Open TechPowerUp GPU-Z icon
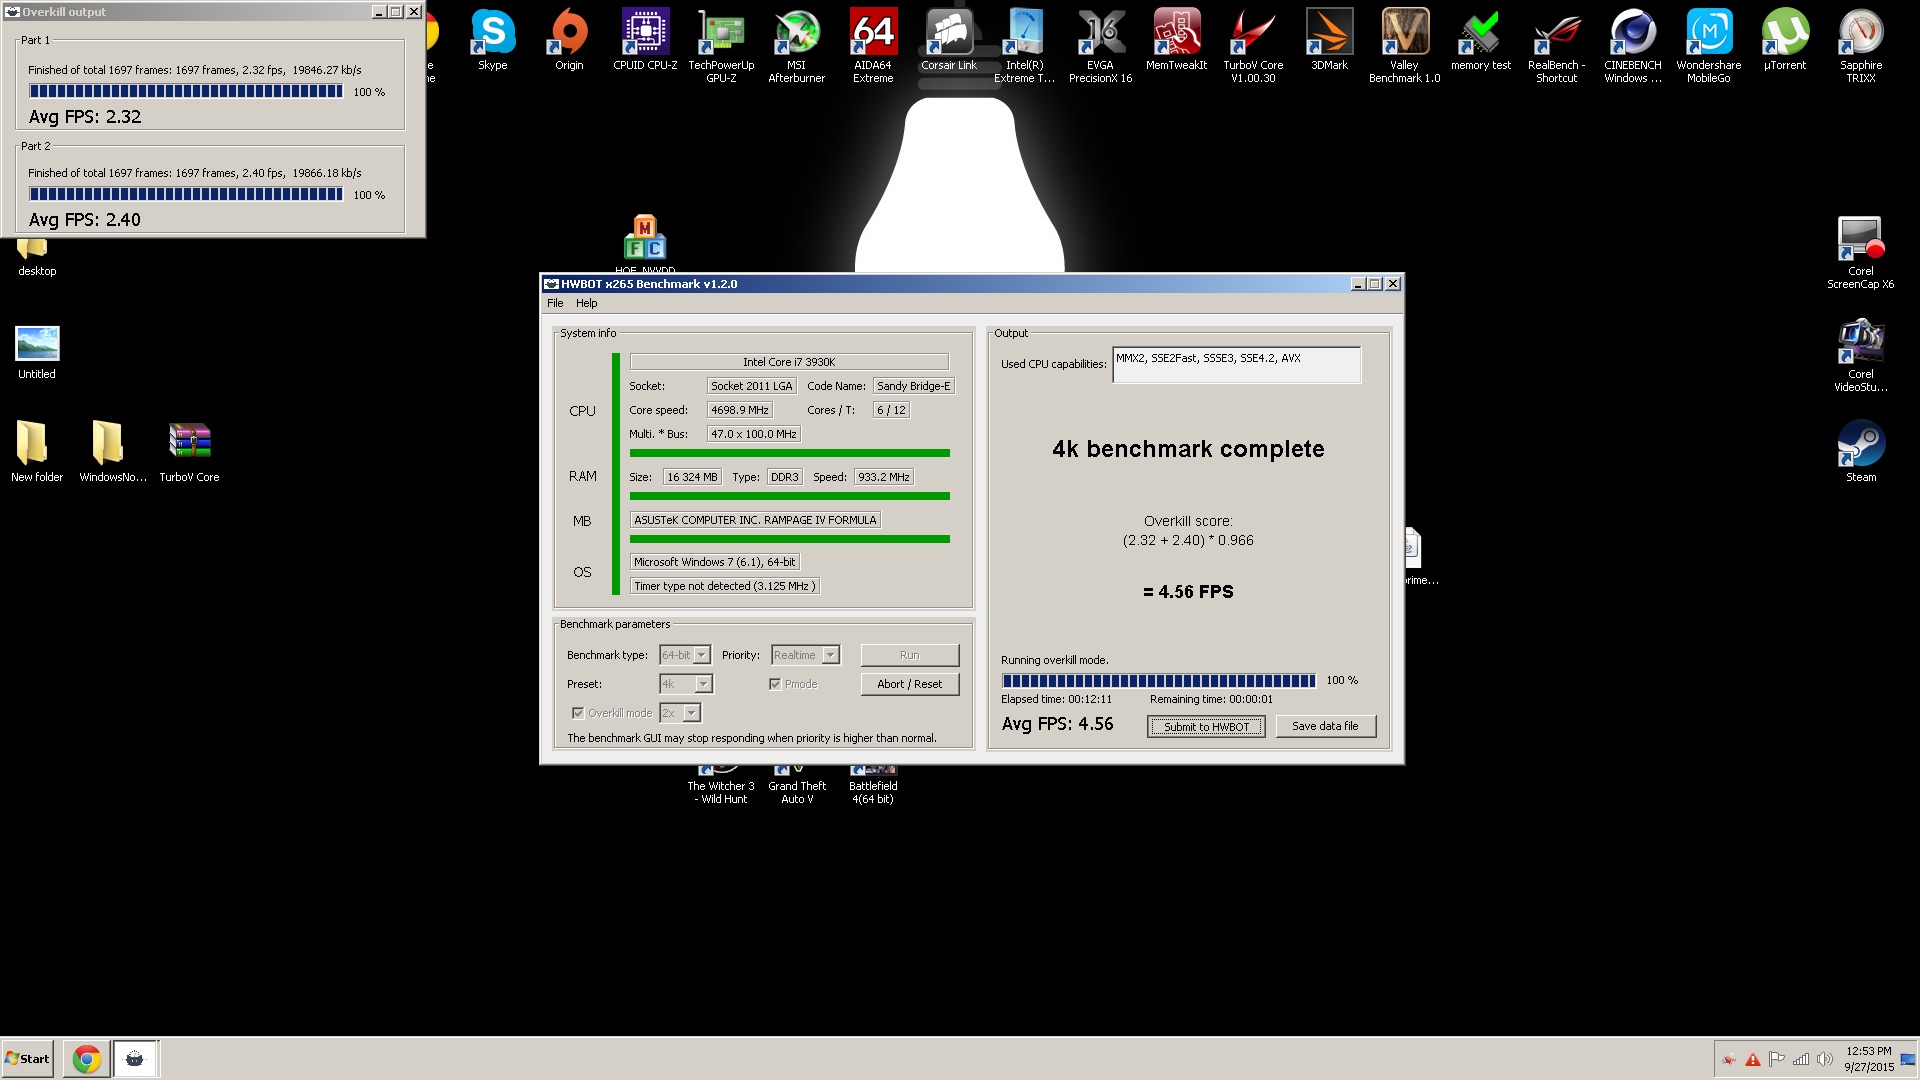This screenshot has width=1920, height=1080. 721,46
